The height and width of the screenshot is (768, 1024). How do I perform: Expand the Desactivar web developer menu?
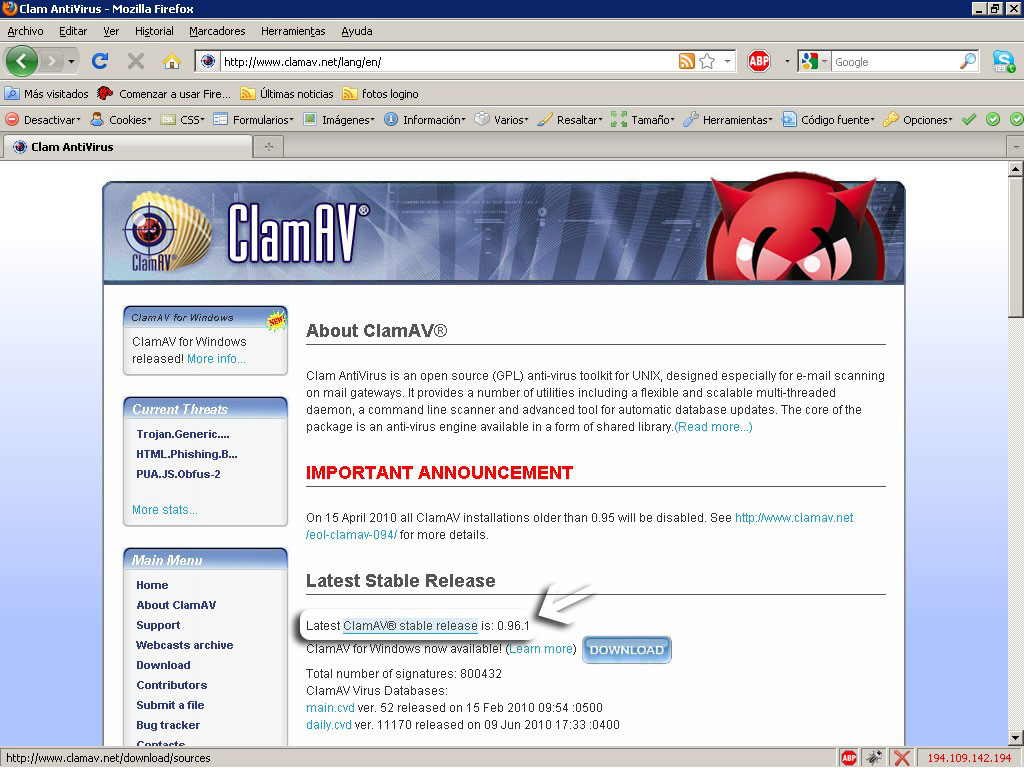(43, 120)
